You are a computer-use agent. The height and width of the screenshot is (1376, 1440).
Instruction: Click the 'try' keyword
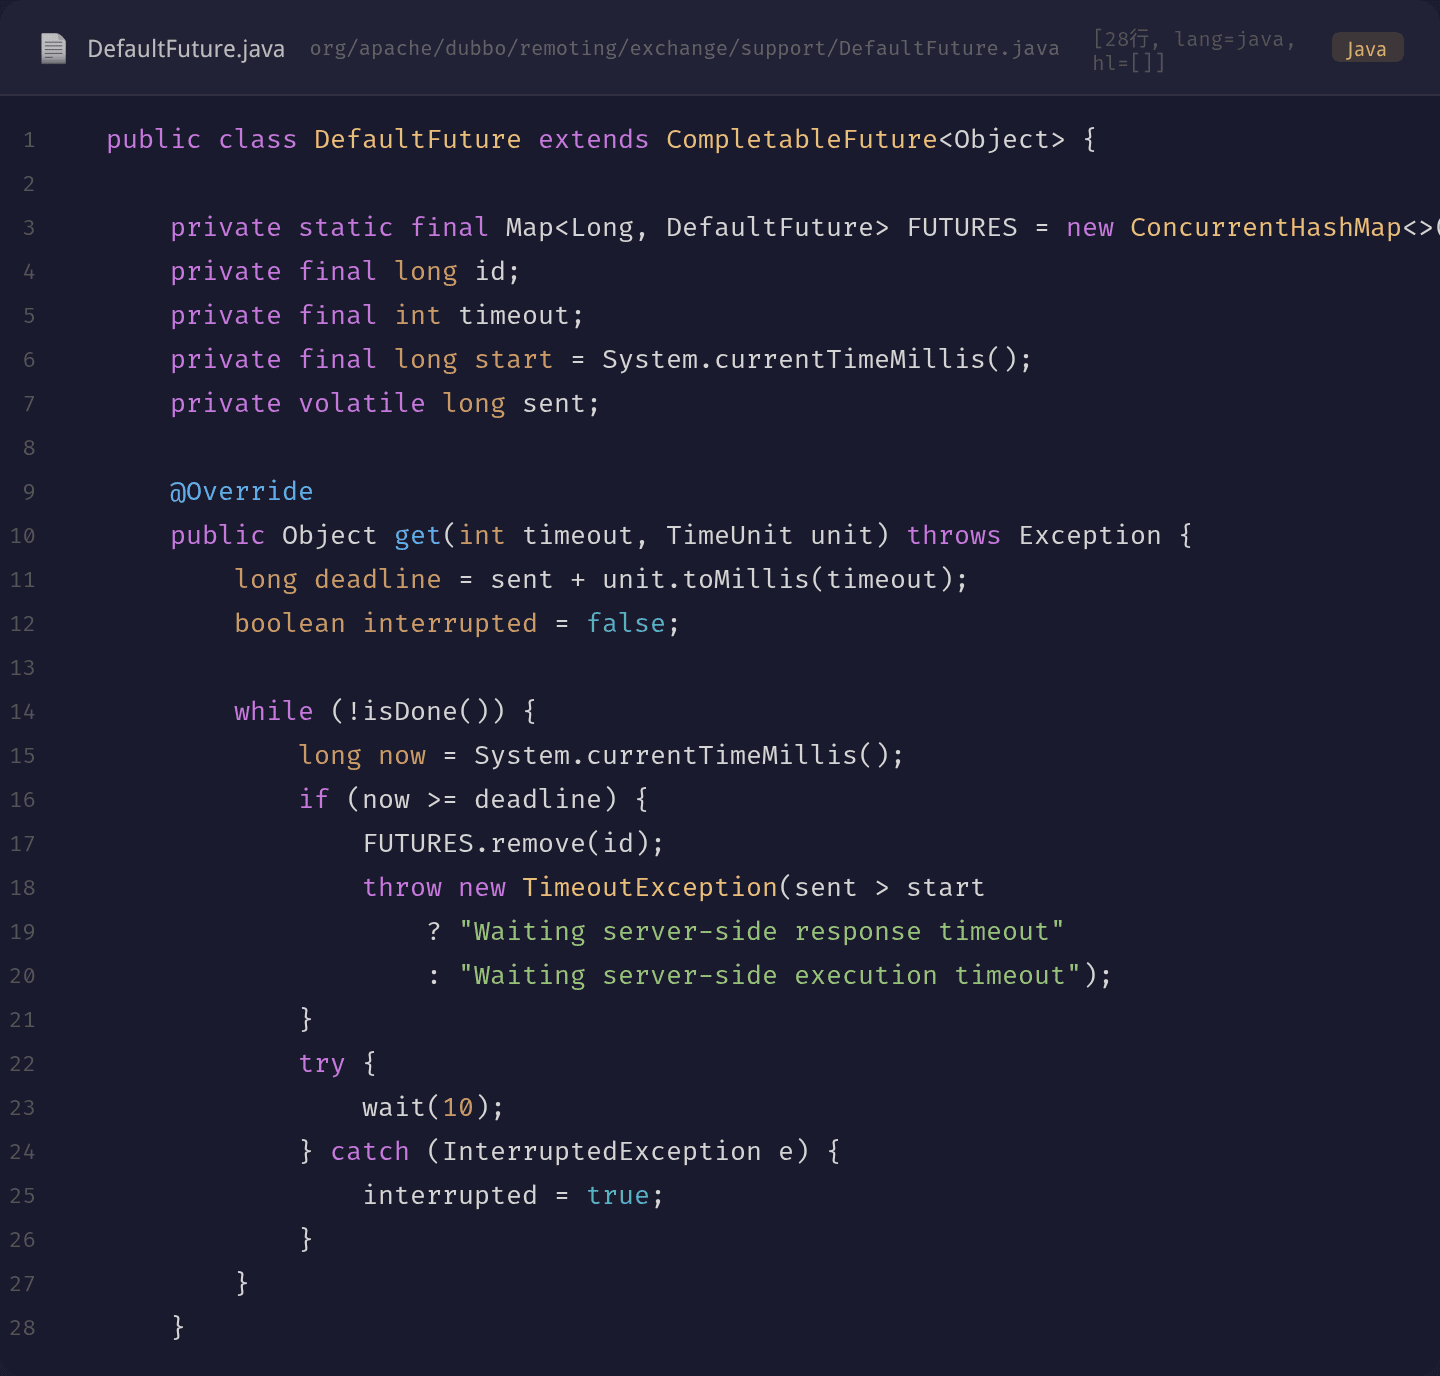pos(321,1063)
